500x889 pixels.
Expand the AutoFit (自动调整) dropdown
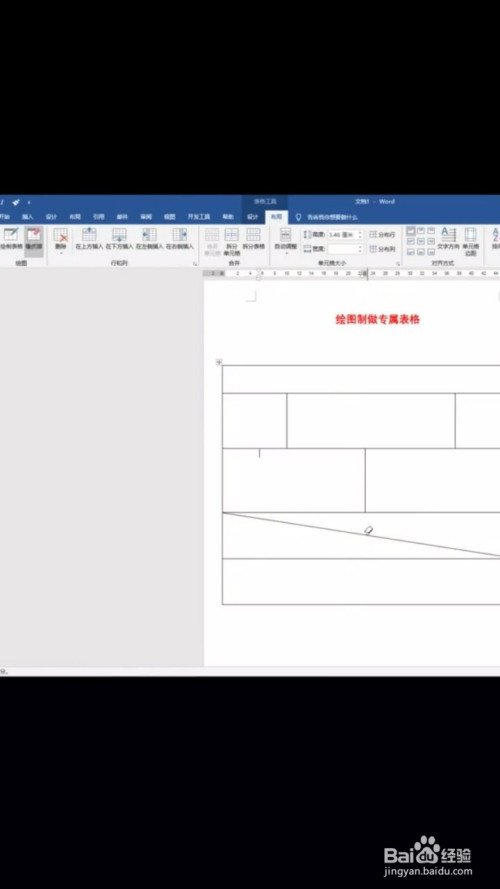click(286, 240)
